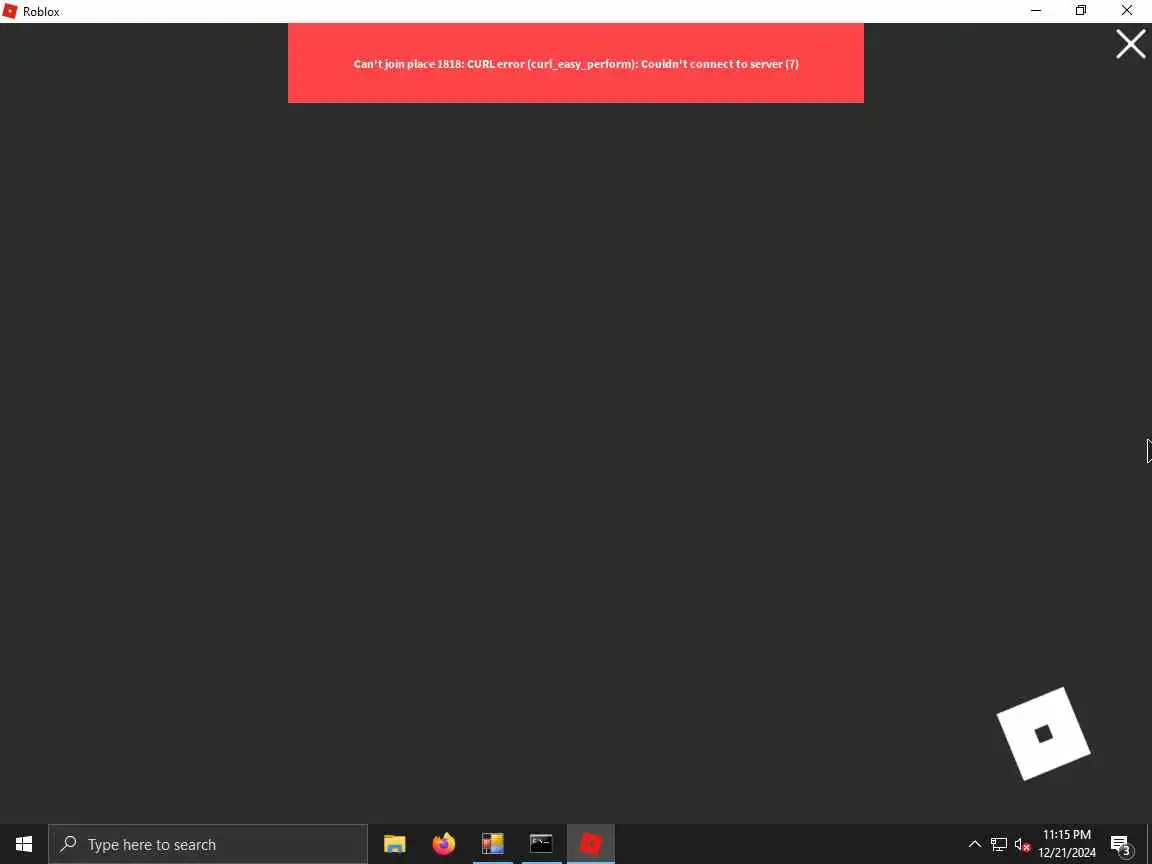Open the clock showing 11:15 PM
This screenshot has width=1152, height=864.
[1067, 844]
